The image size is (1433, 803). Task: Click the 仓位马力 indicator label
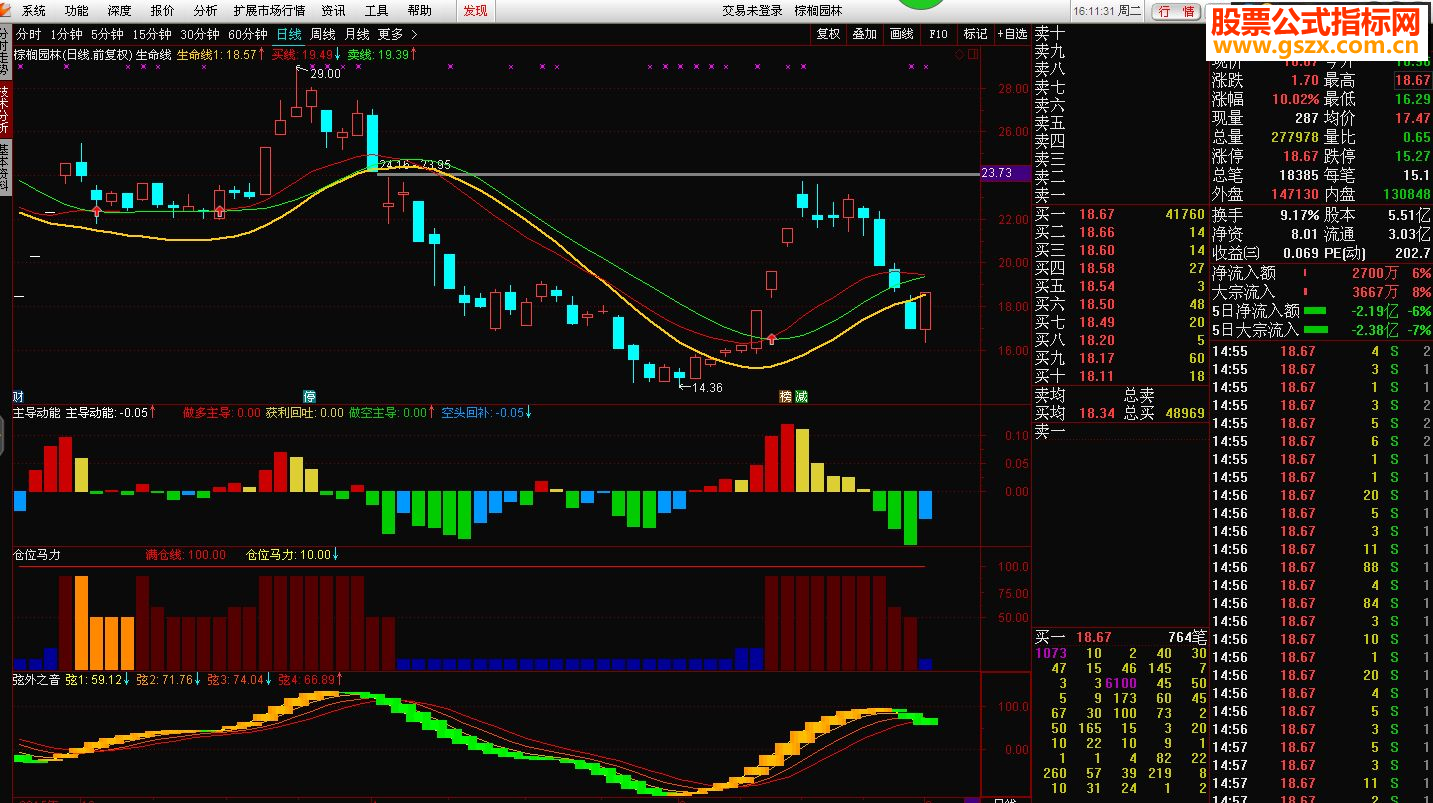[36, 554]
